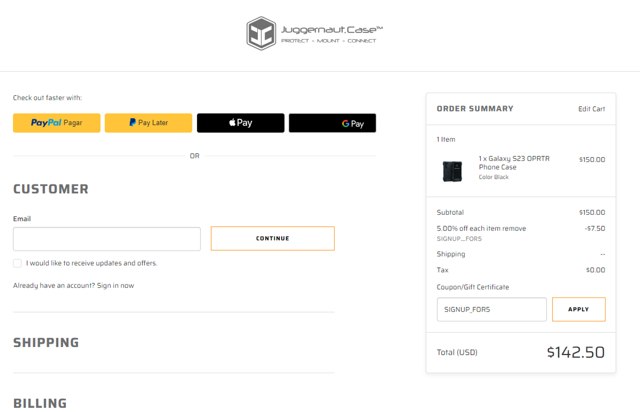Check out with Google Pay
The image size is (640, 412).
(x=332, y=123)
